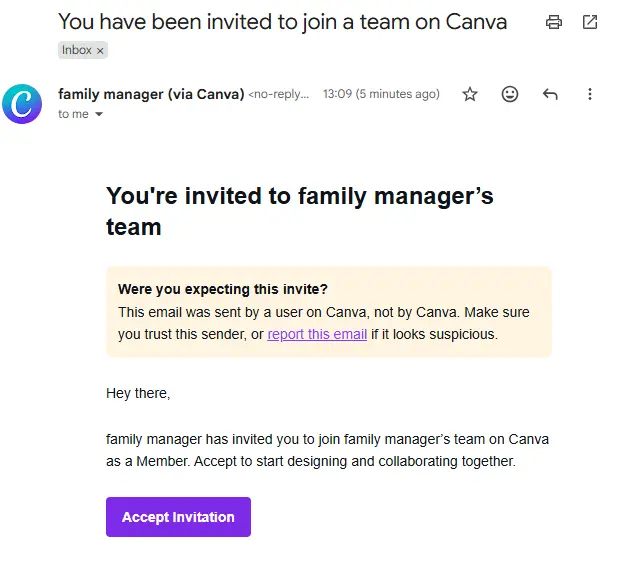
Task: Open the three-dot more options menu
Action: (x=590, y=94)
